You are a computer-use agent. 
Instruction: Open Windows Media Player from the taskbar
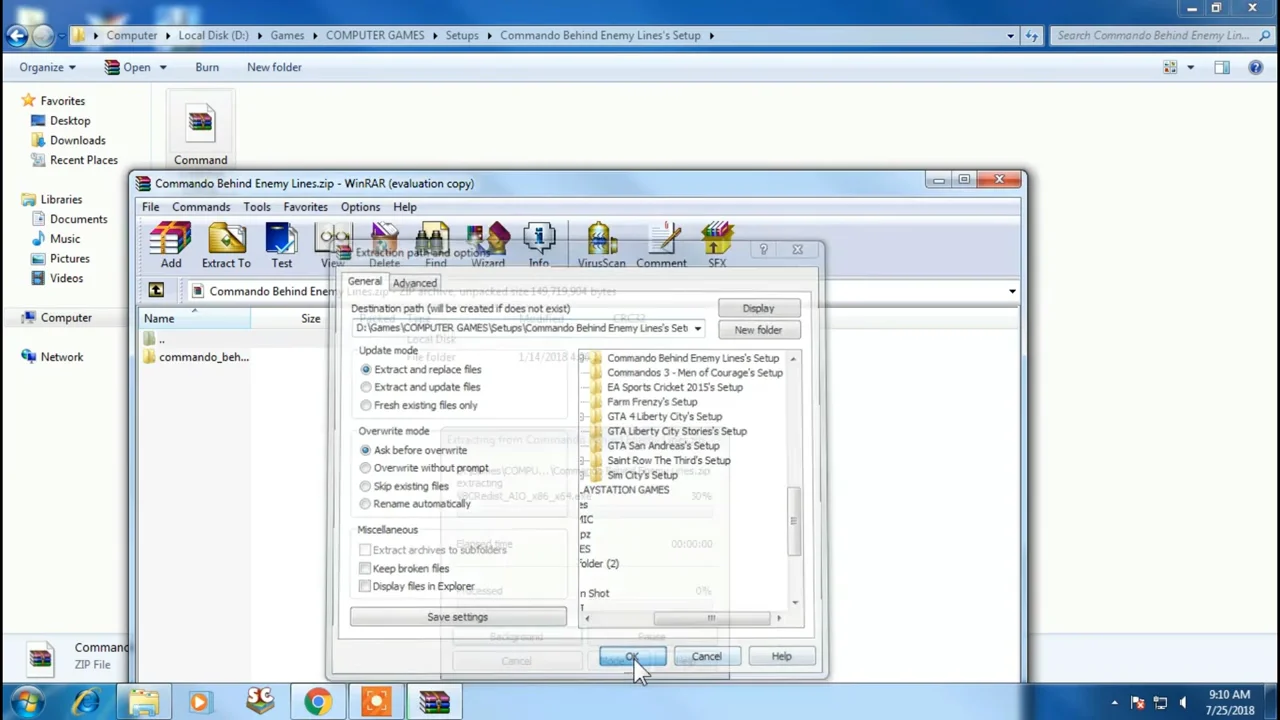(200, 702)
